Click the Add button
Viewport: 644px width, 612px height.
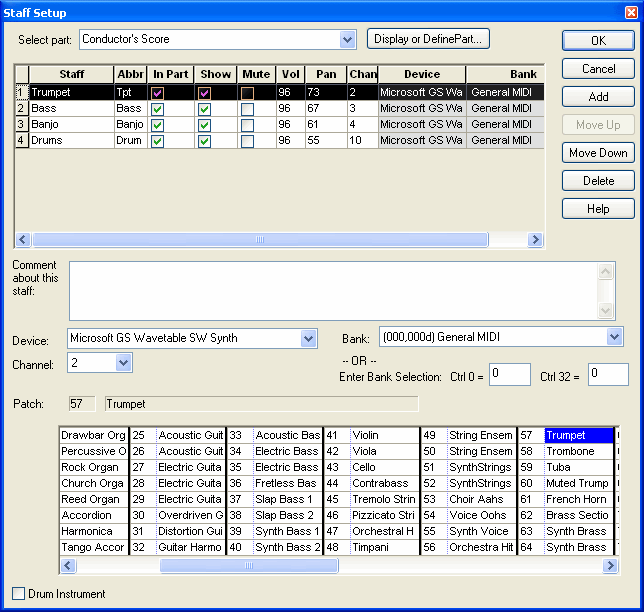[x=597, y=97]
